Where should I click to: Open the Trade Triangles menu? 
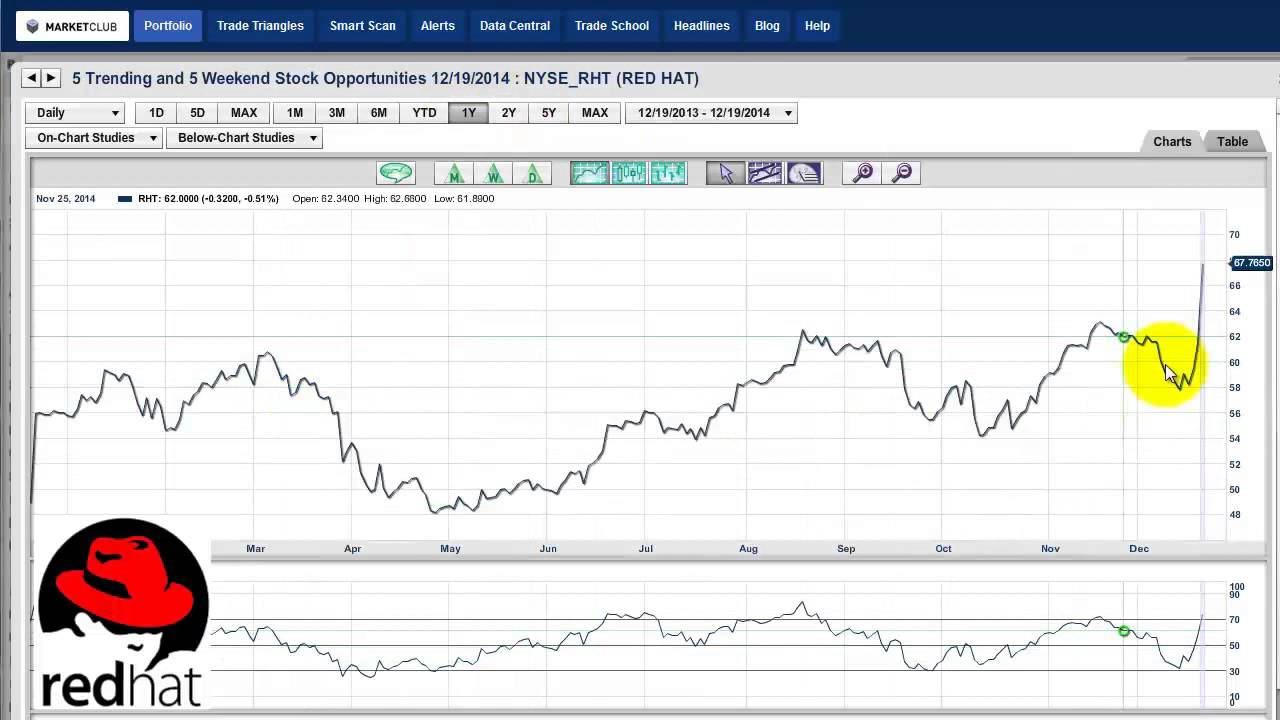pos(260,26)
